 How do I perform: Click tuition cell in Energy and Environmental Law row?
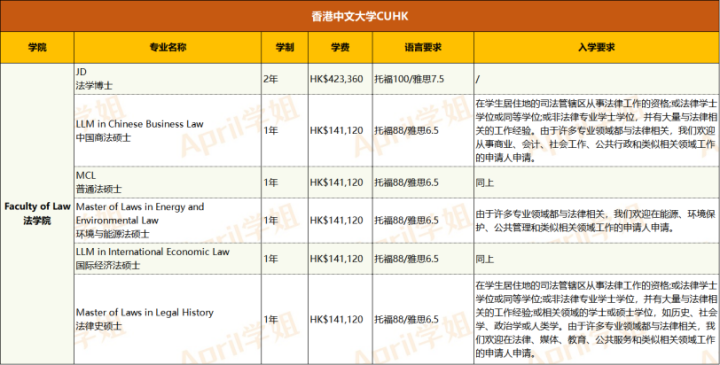(340, 220)
